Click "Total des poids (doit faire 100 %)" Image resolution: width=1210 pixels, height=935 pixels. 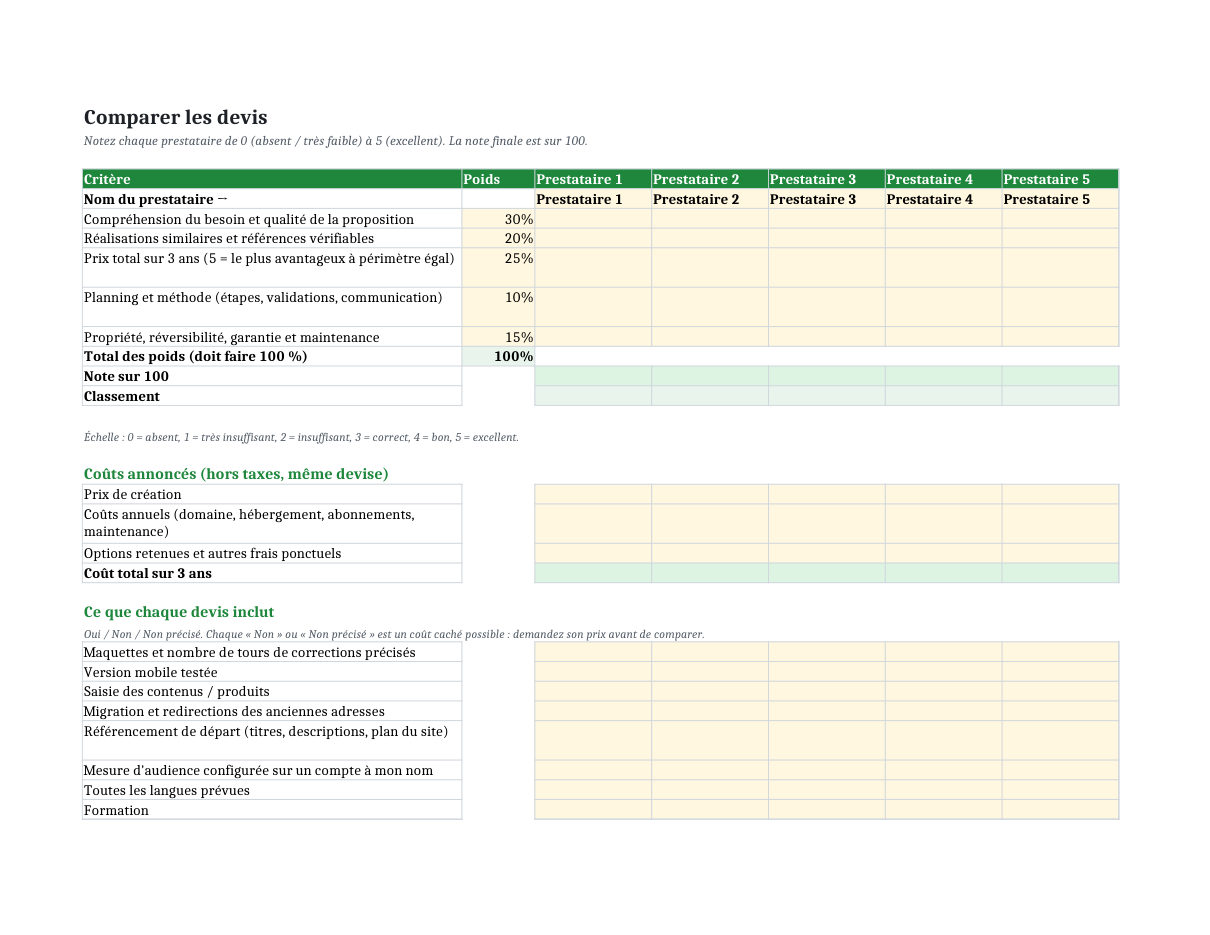pos(272,356)
